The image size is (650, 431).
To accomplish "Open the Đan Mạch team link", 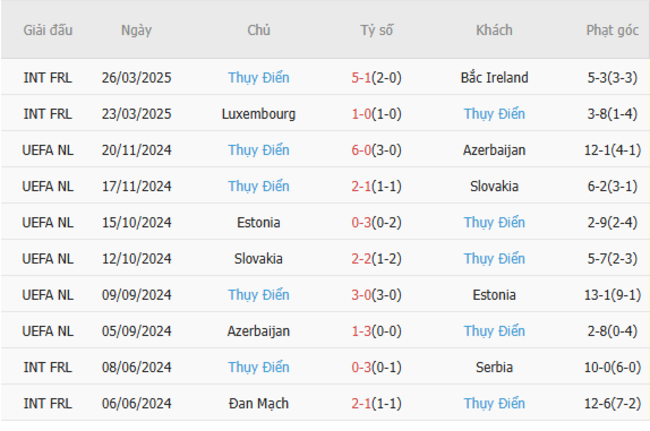I will click(258, 404).
